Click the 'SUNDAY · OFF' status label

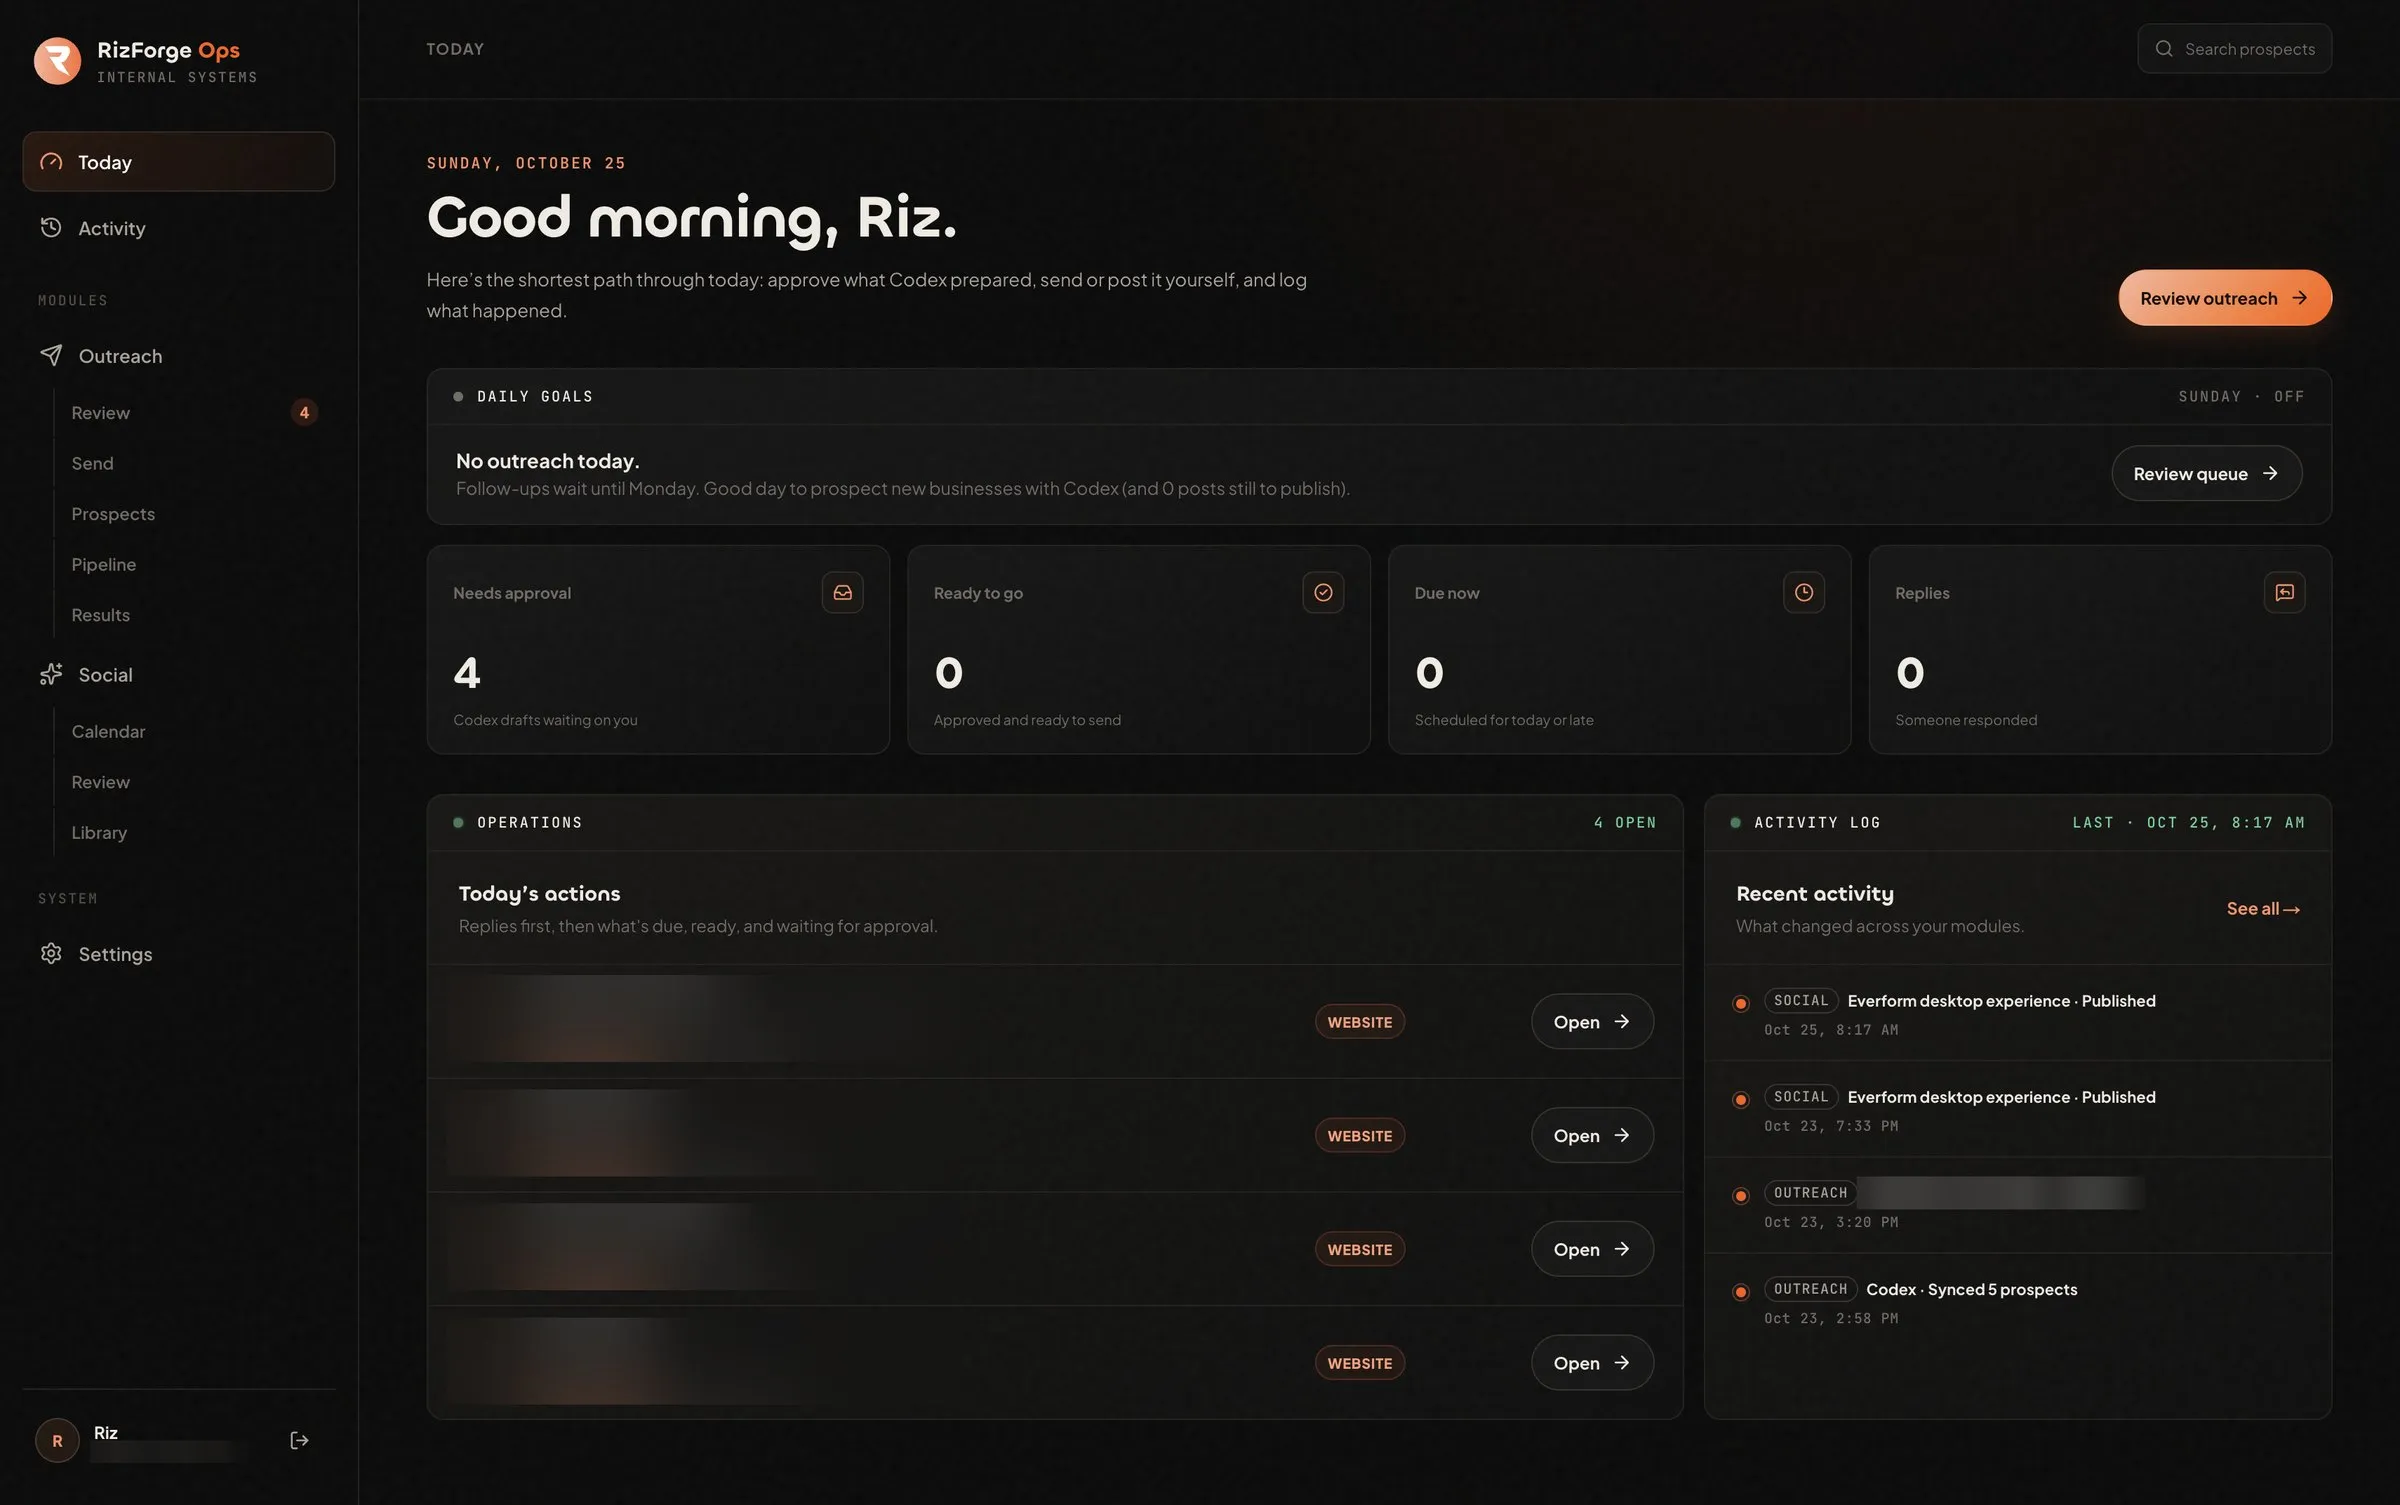pos(2241,397)
